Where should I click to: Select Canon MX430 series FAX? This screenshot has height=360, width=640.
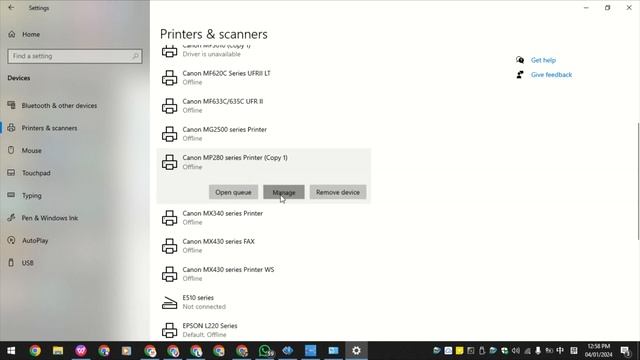(x=264, y=246)
